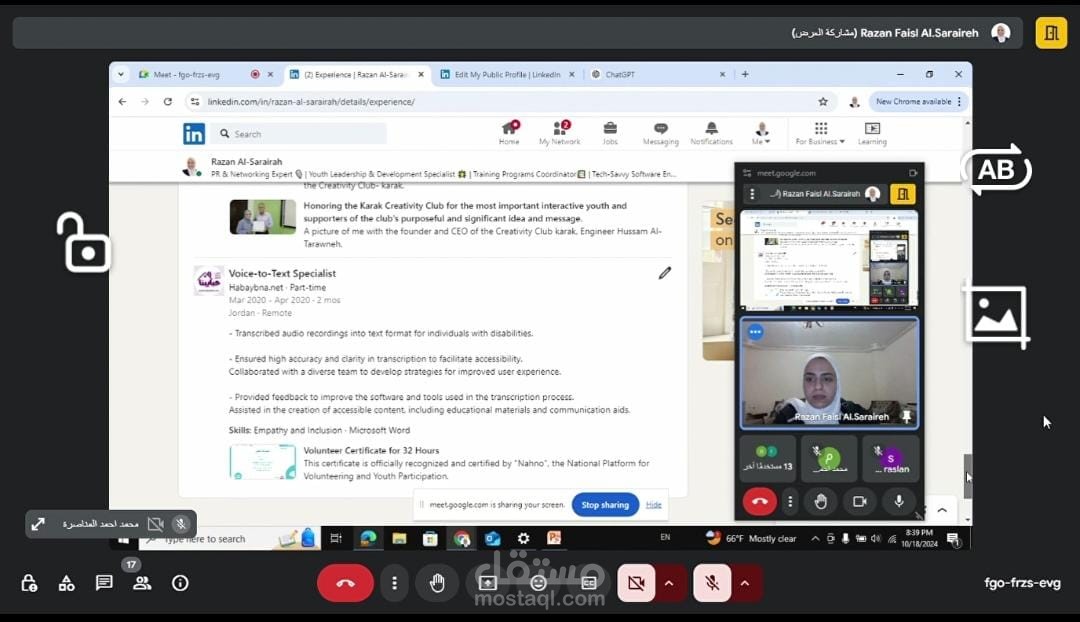Open emoji reactions in Meet bottom bar

click(538, 583)
